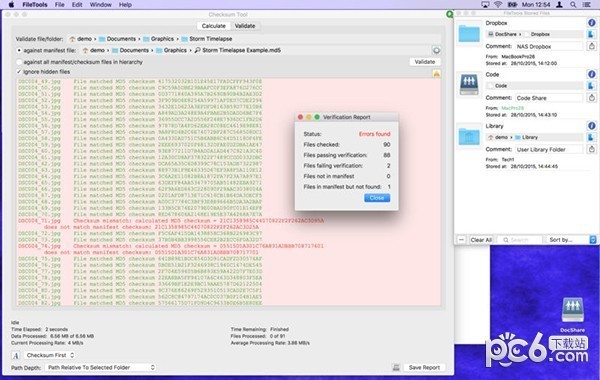Click the 'Mon 12:54' clock
This screenshot has height=380, width=600.
pos(536,5)
